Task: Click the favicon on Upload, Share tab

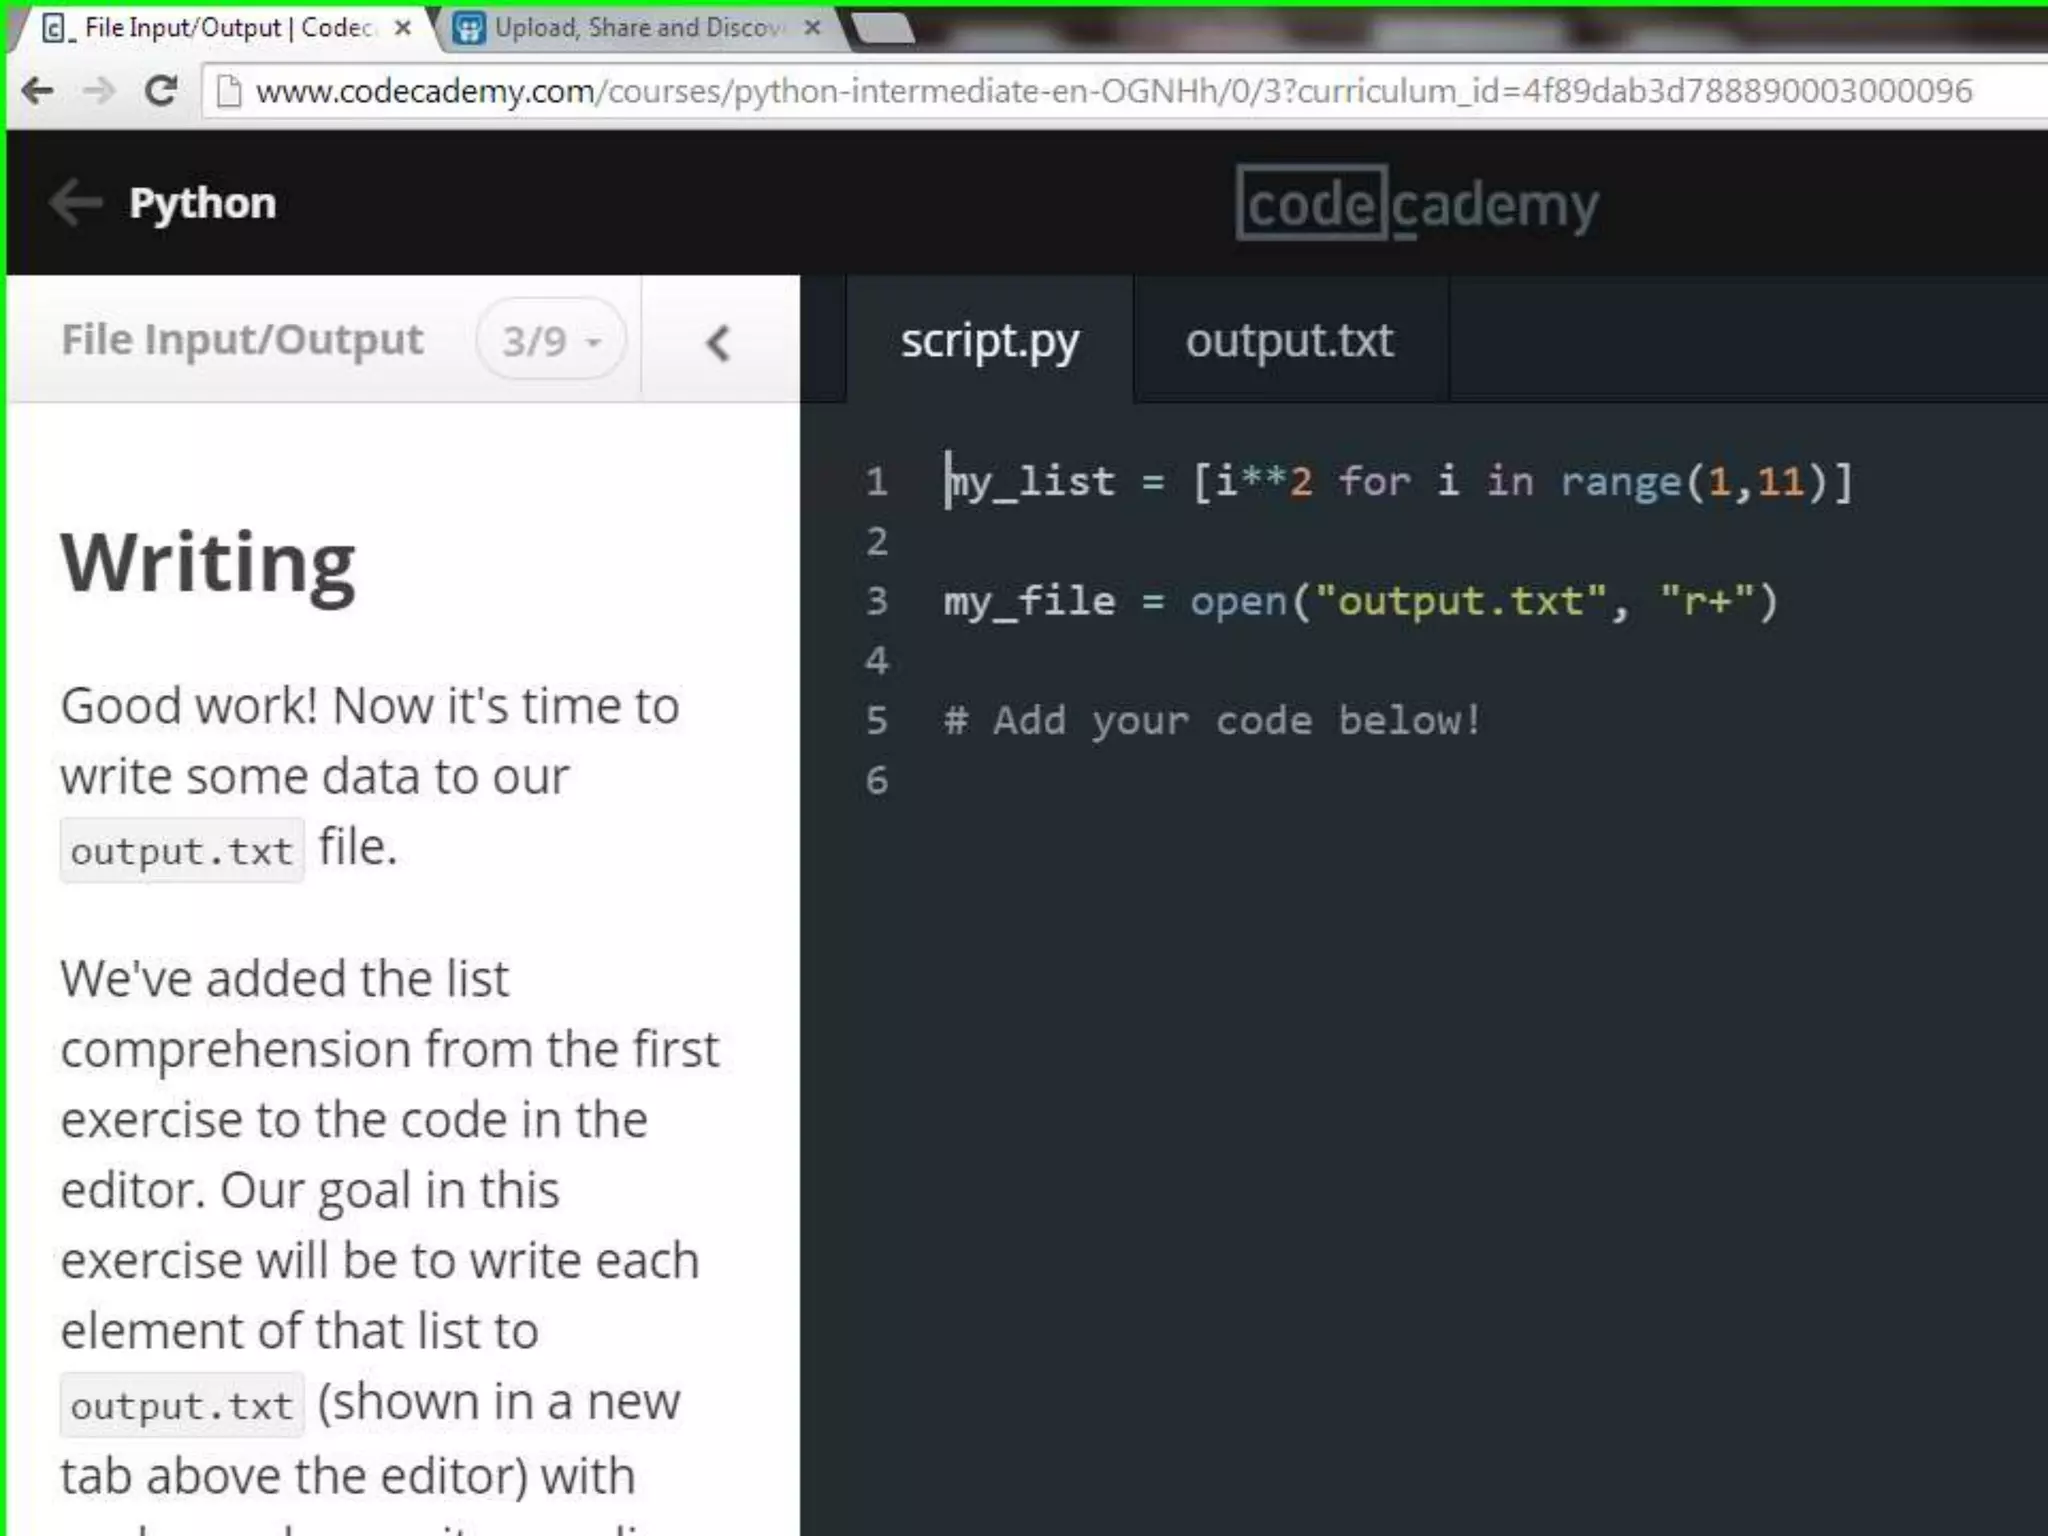Action: click(x=469, y=28)
